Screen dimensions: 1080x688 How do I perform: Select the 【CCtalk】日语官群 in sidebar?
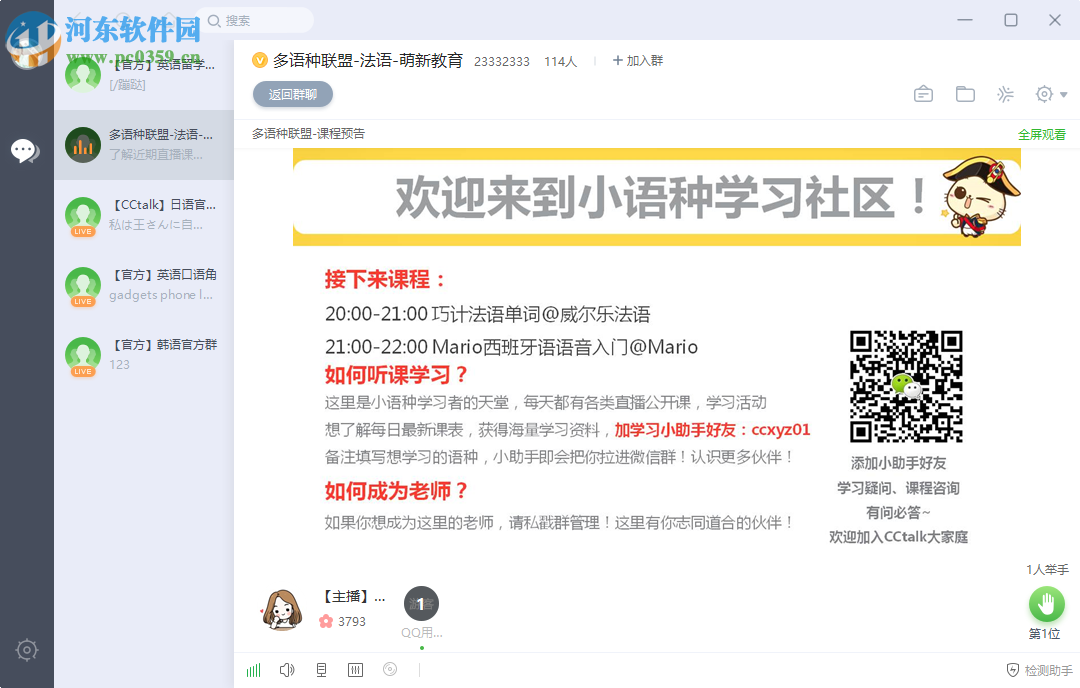pos(143,217)
